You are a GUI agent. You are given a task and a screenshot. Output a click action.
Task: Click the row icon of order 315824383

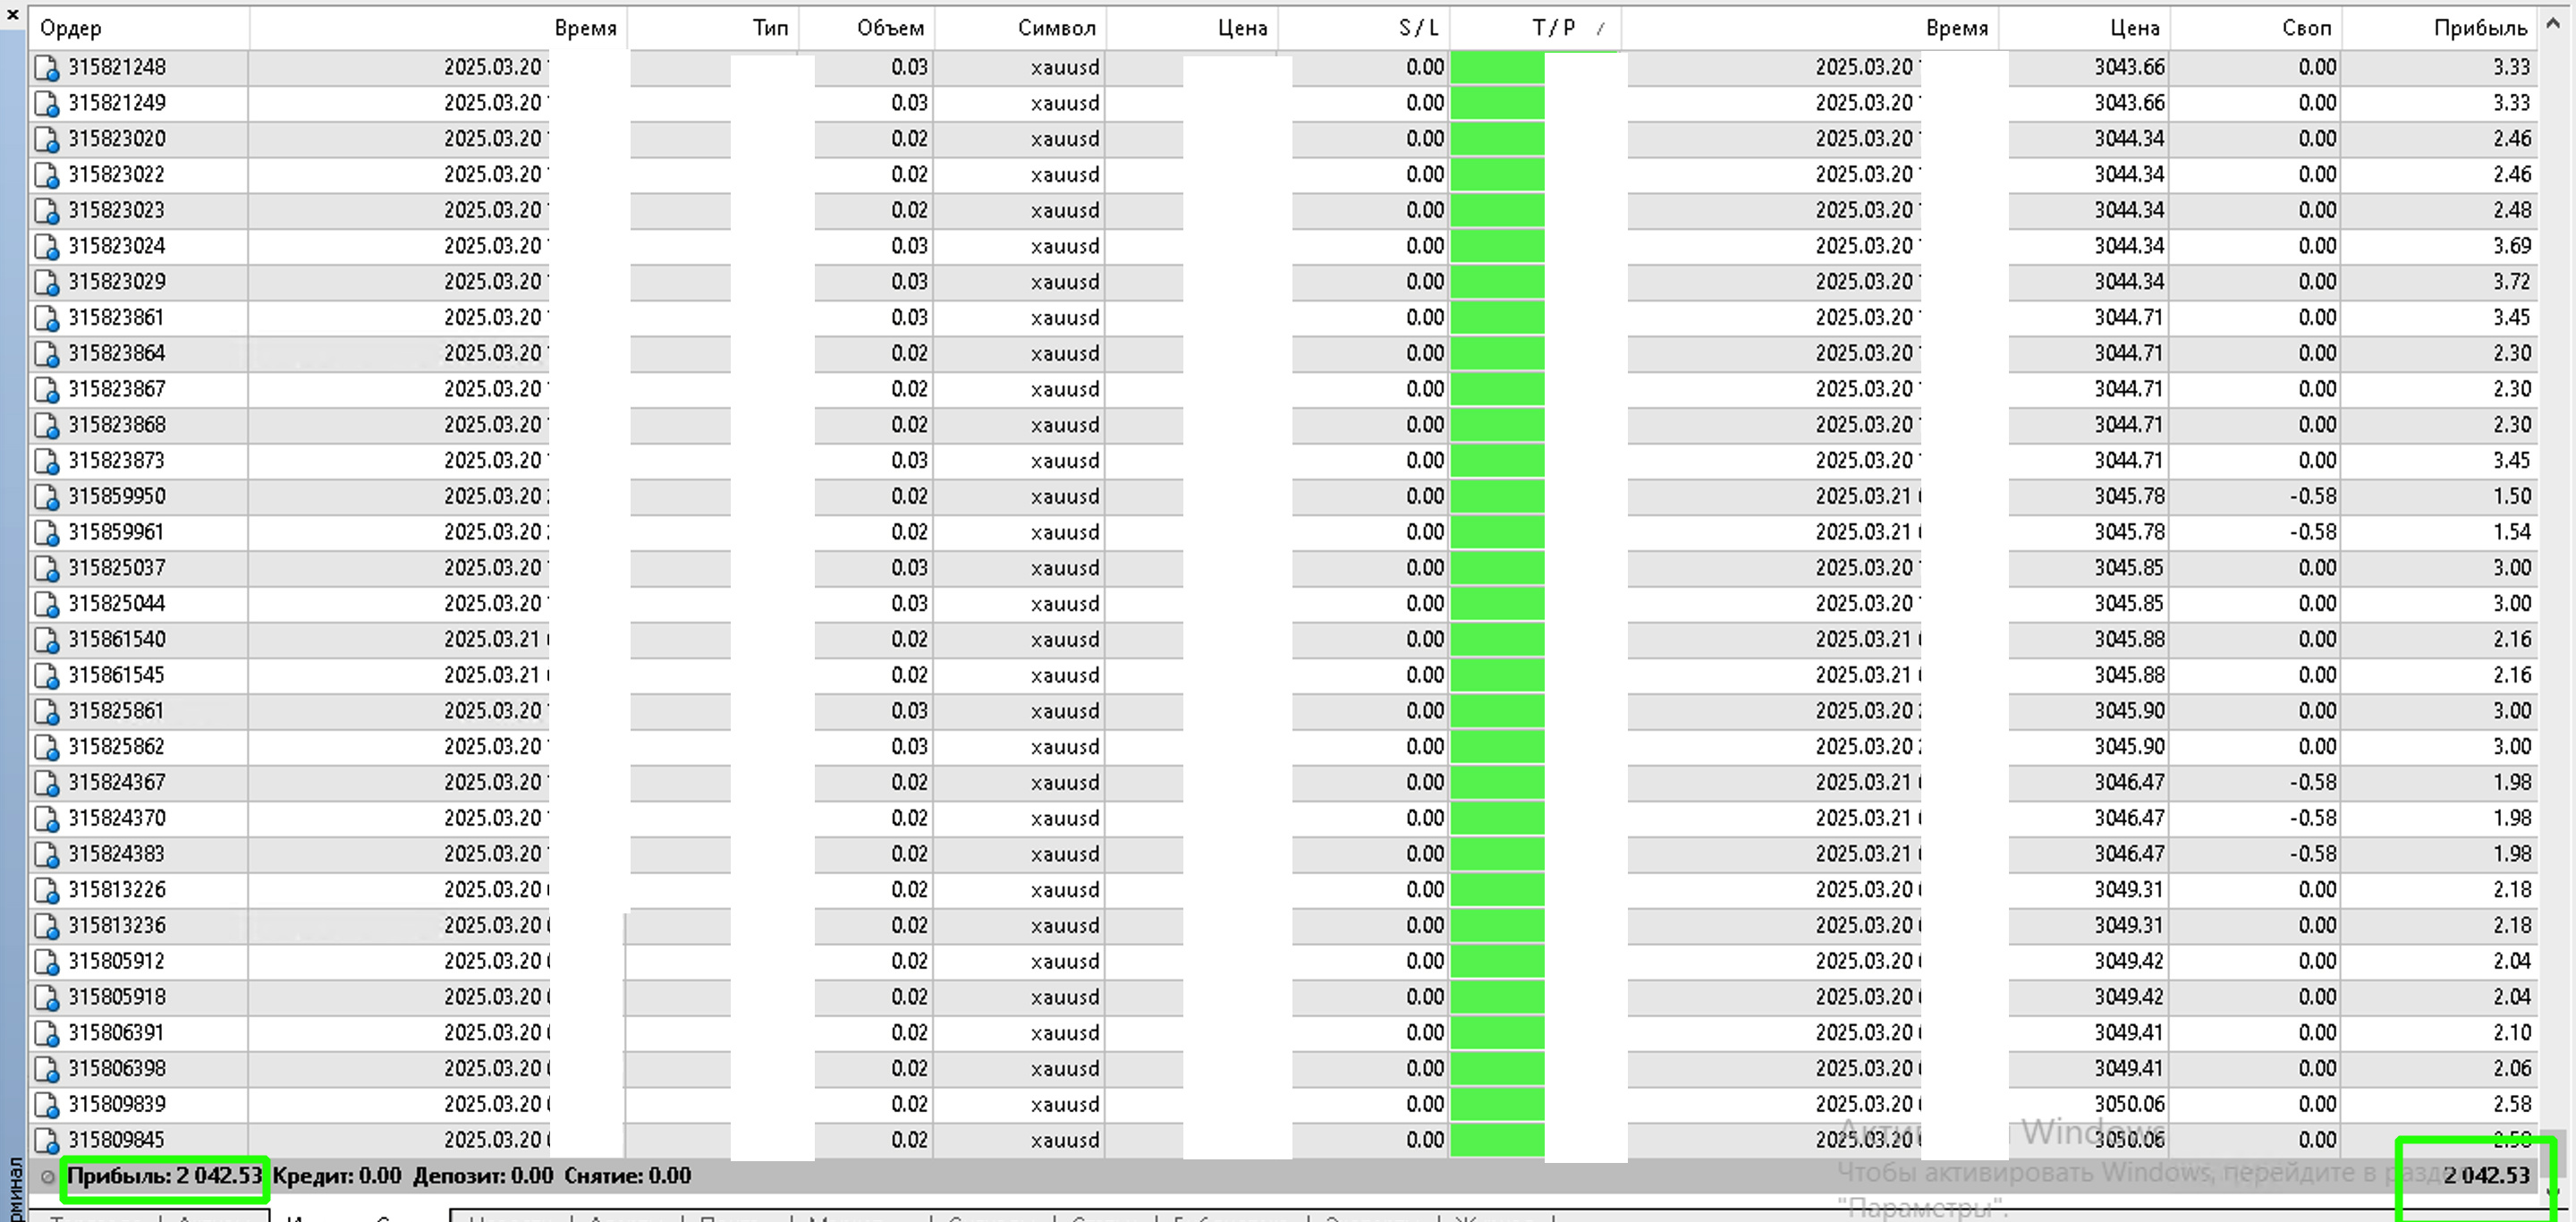46,855
